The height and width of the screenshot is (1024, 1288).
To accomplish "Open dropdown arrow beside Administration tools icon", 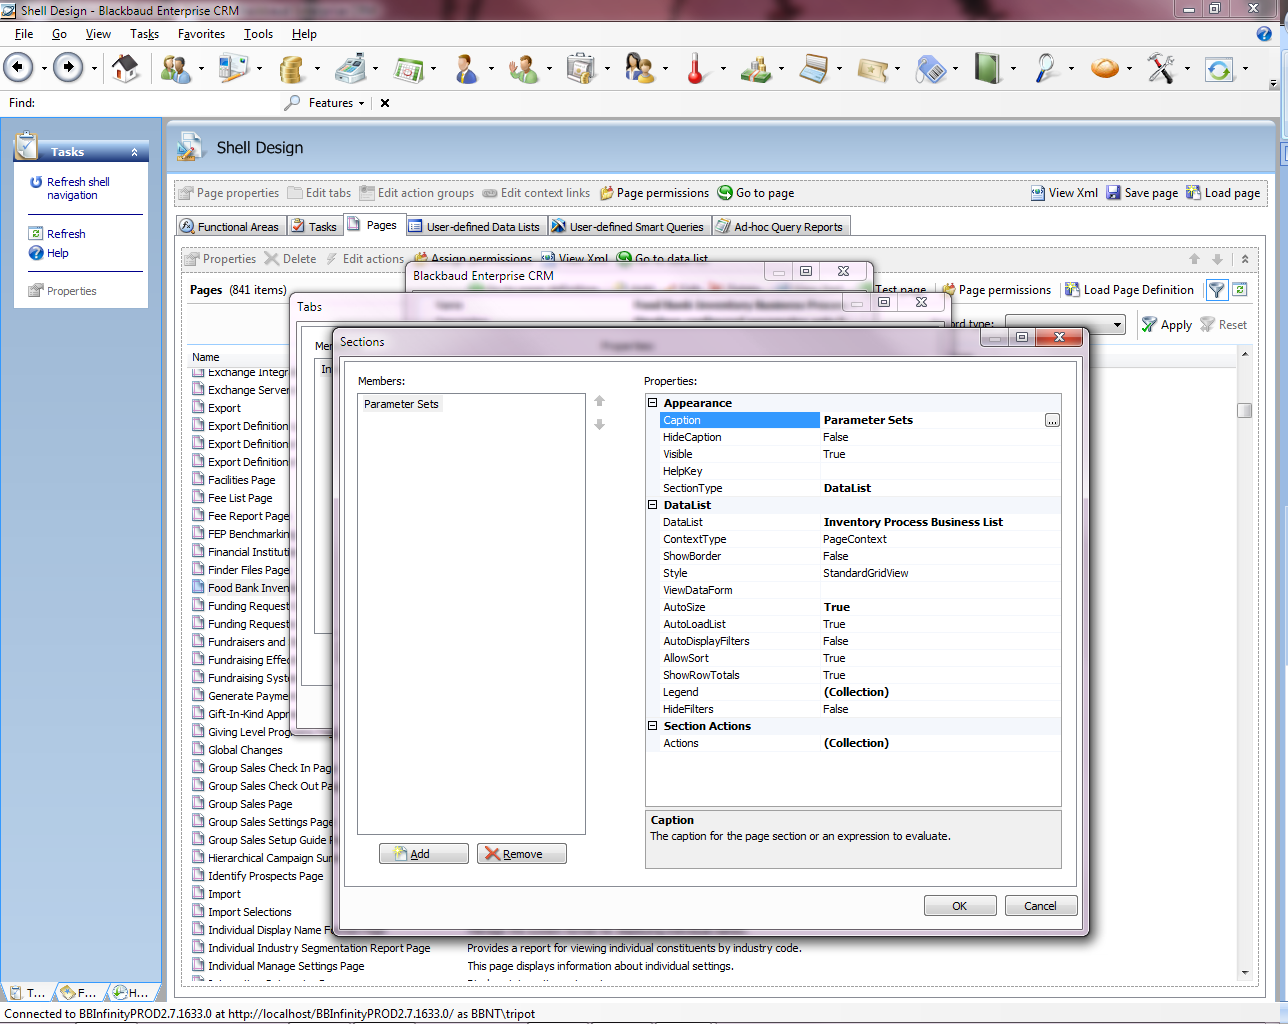I will (1187, 69).
